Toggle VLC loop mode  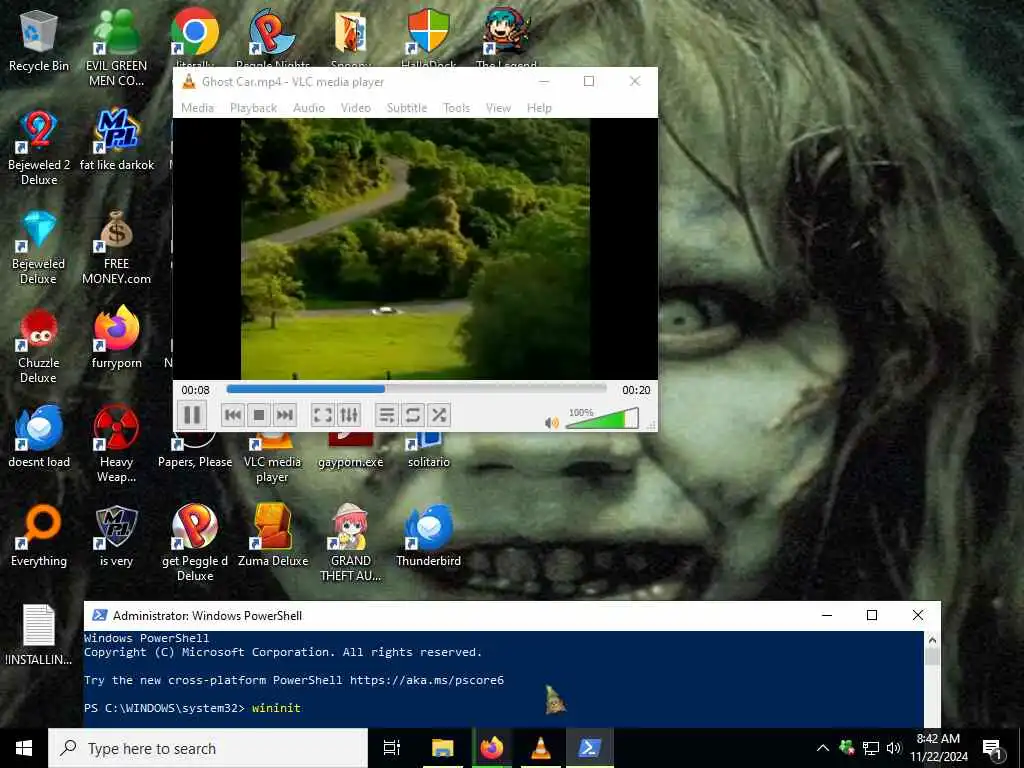pyautogui.click(x=413, y=415)
